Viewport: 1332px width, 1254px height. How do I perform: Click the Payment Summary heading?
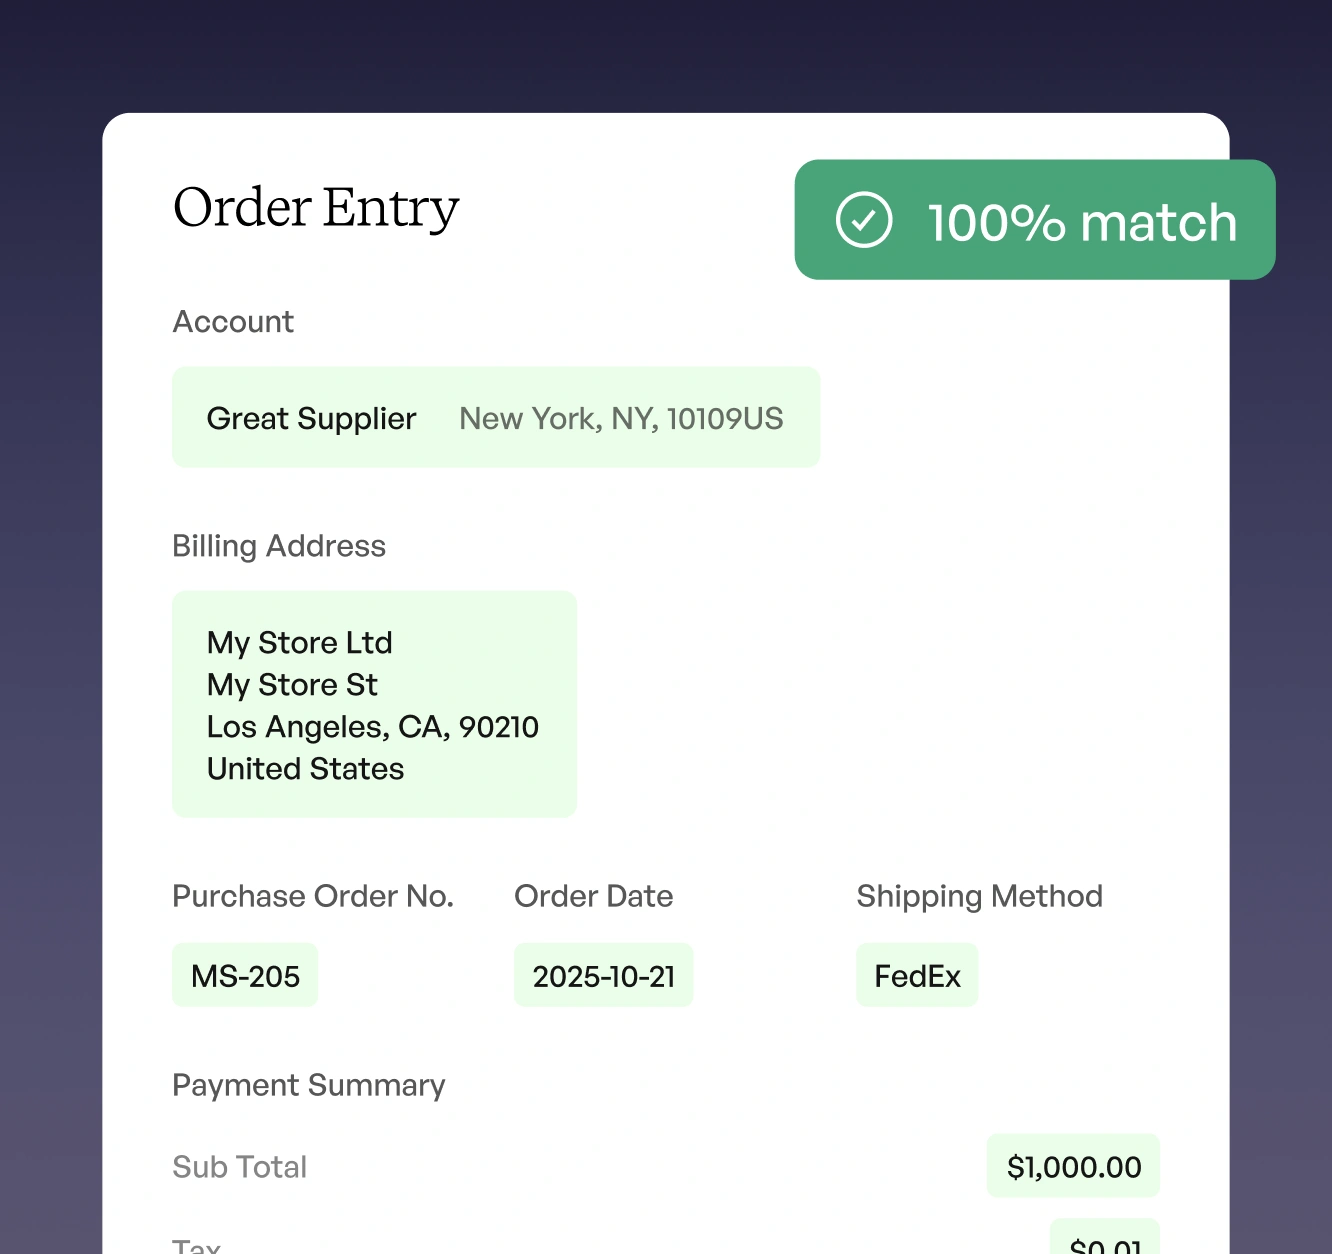(309, 1085)
